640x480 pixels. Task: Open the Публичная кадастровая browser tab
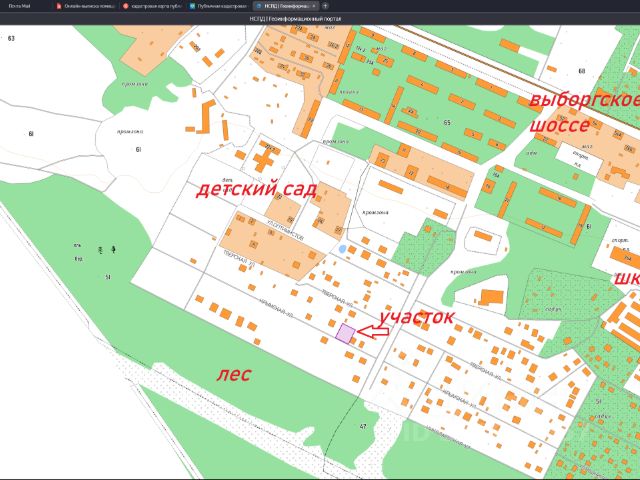point(218,6)
